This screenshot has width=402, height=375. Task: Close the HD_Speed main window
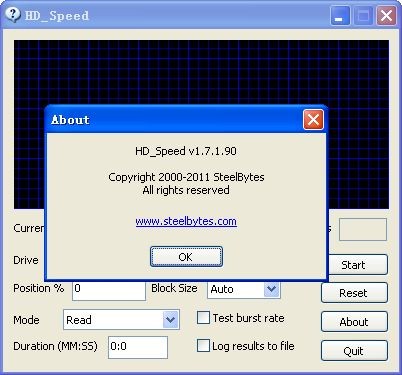click(x=386, y=15)
